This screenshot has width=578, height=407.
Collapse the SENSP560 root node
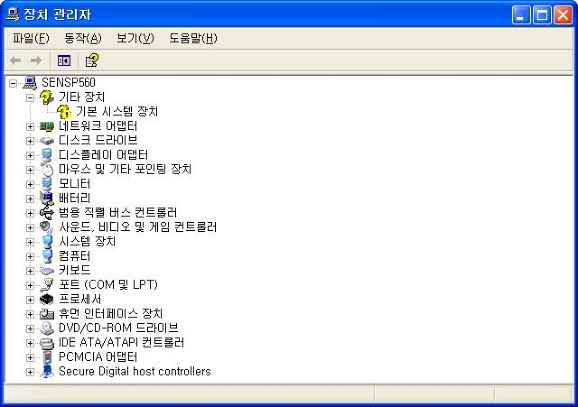click(13, 83)
